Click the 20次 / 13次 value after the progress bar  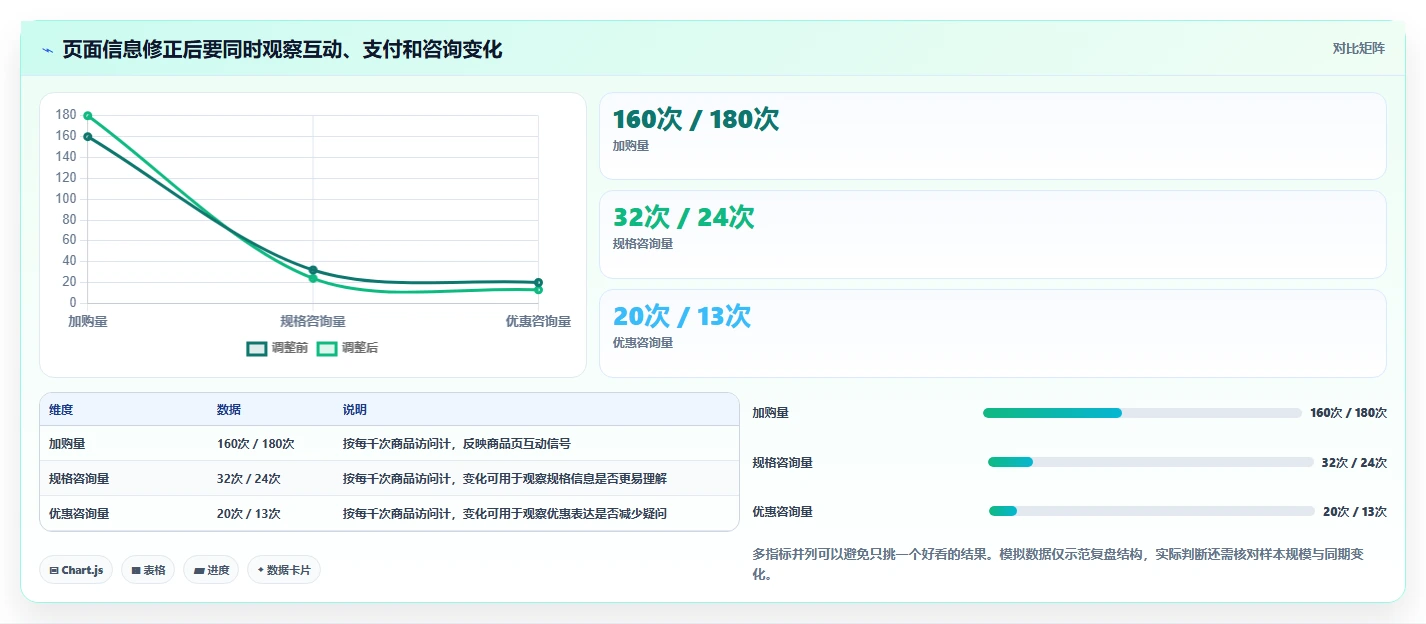[1355, 512]
